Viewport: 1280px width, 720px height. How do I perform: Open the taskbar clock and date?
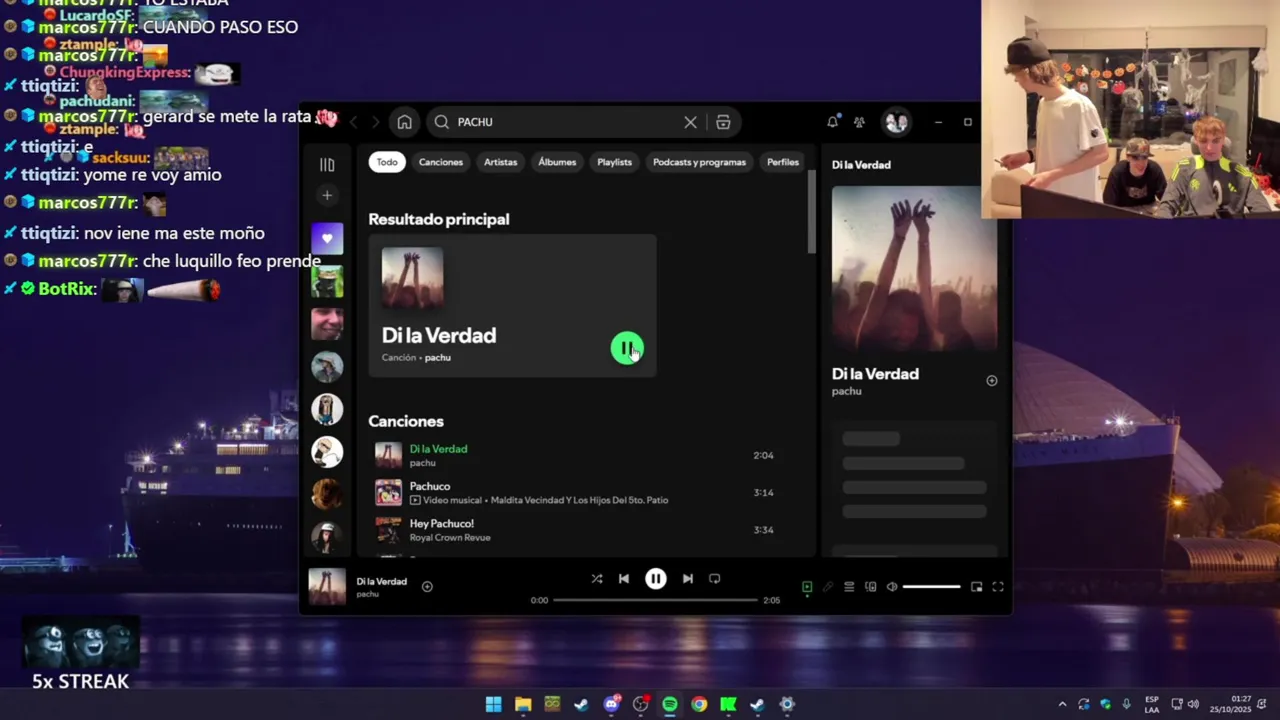1231,705
